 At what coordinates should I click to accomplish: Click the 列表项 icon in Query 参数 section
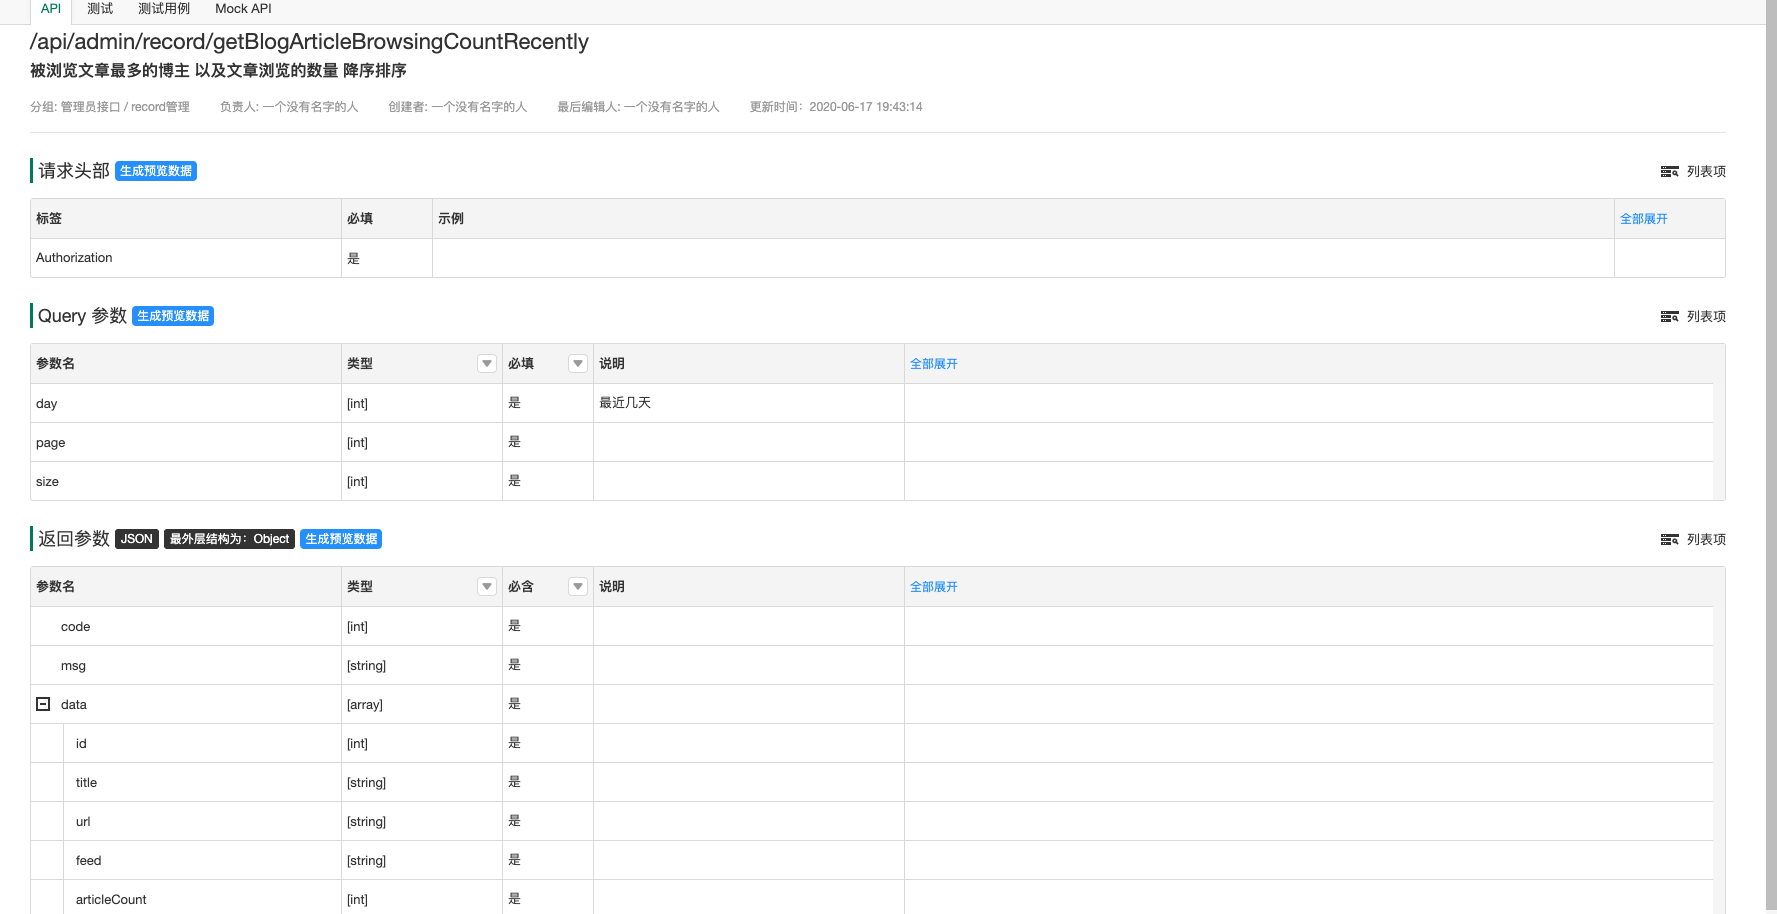(1669, 317)
